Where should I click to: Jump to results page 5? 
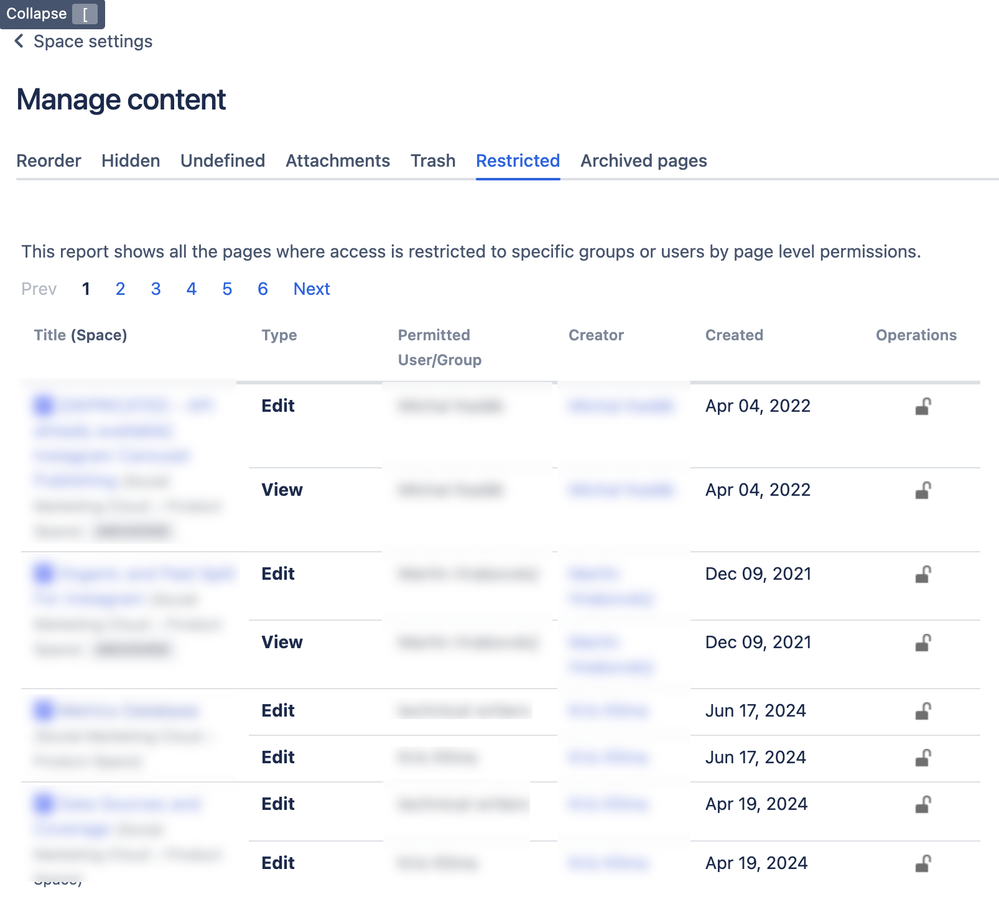point(227,289)
